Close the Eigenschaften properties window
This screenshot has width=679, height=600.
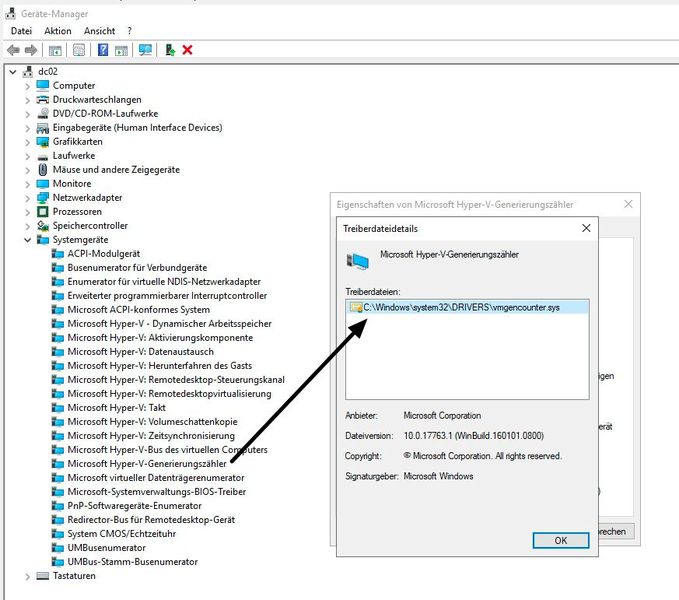(x=628, y=204)
